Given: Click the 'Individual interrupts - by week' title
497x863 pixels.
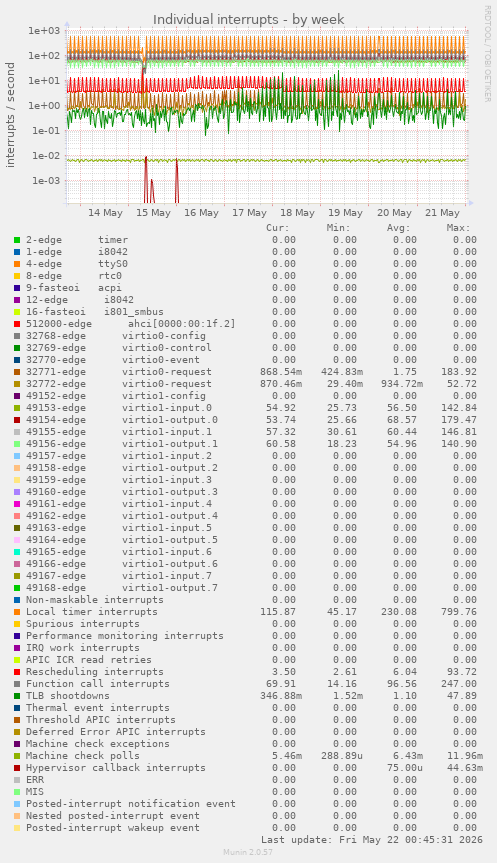Looking at the screenshot, I should coord(249,20).
